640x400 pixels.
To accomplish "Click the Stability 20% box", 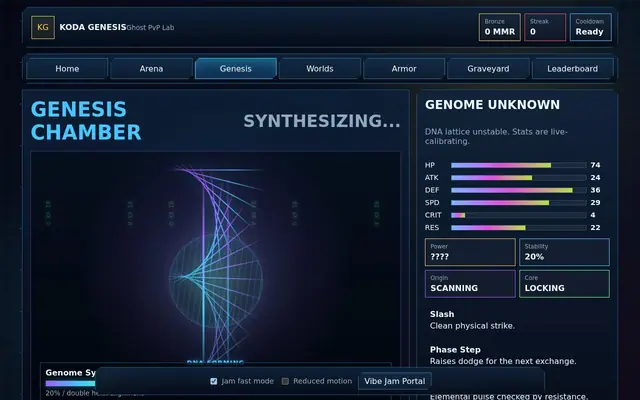I will click(564, 252).
